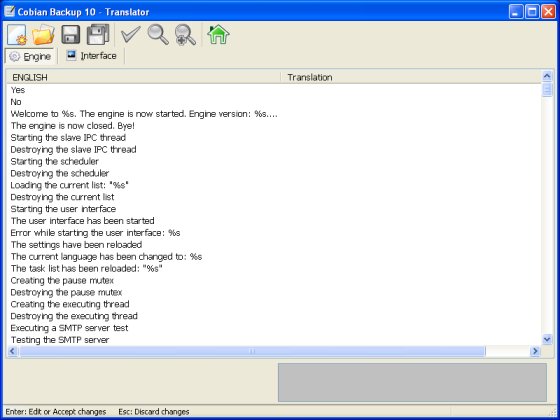560x420 pixels.
Task: Click the horizontal scrollbar left arrow
Action: [x=12, y=351]
